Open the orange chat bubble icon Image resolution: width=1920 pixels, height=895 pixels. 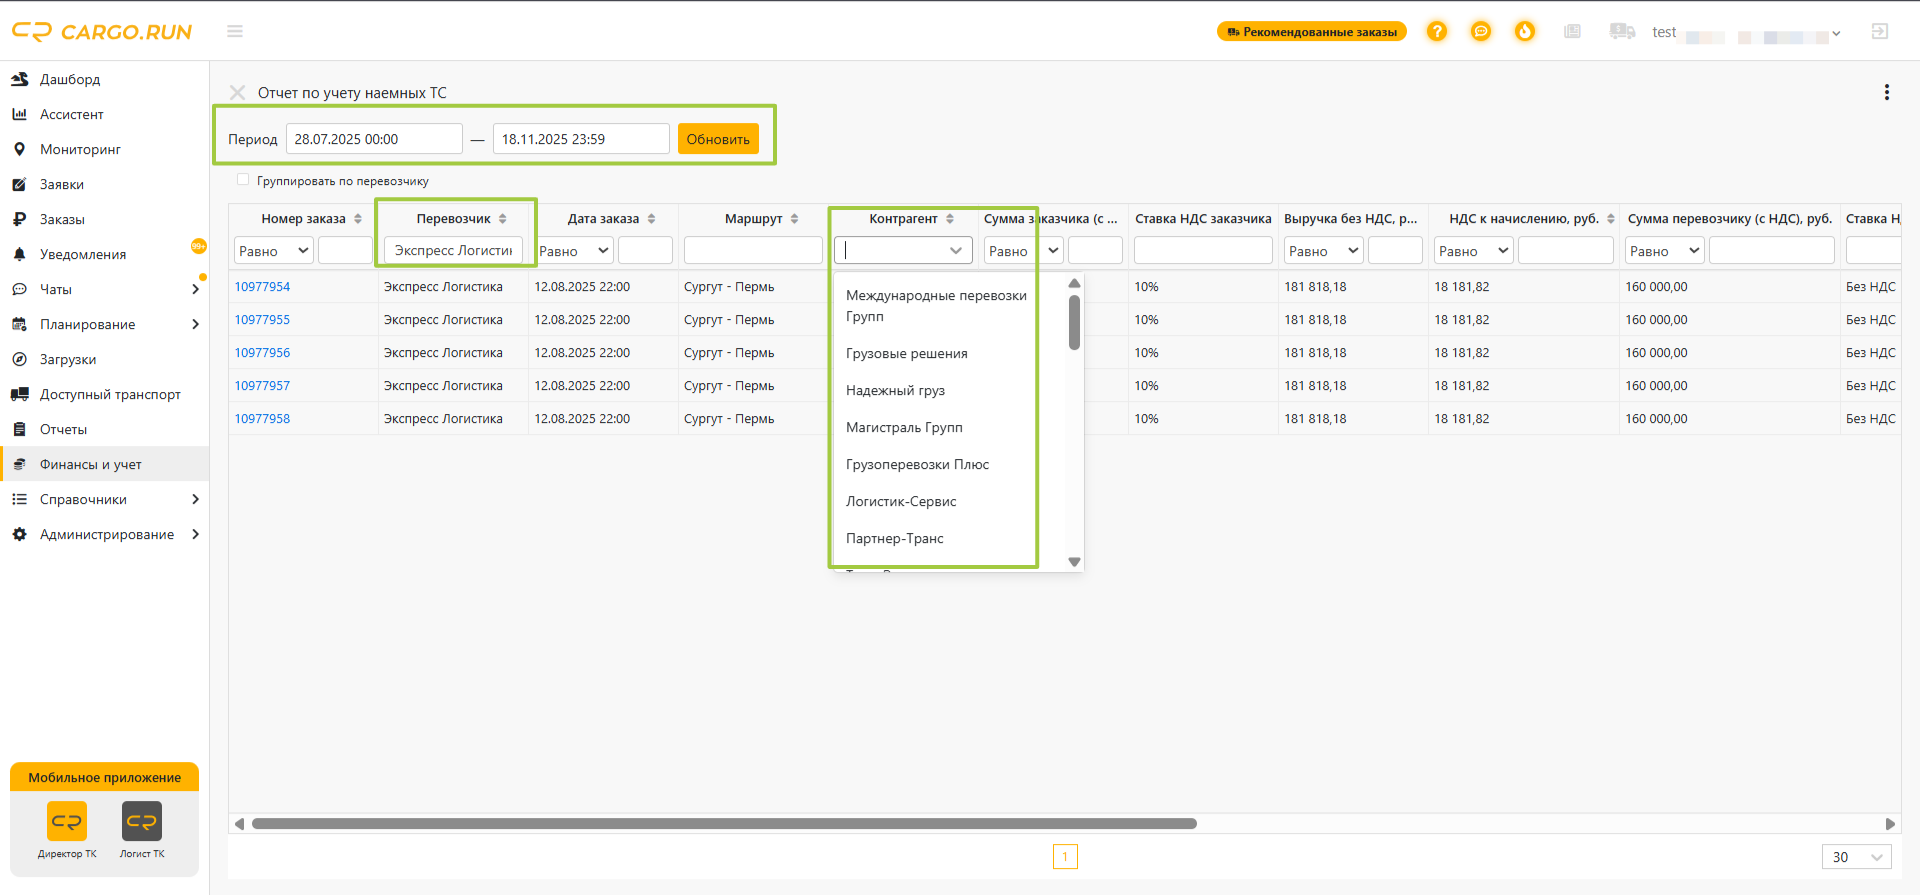pos(1481,32)
